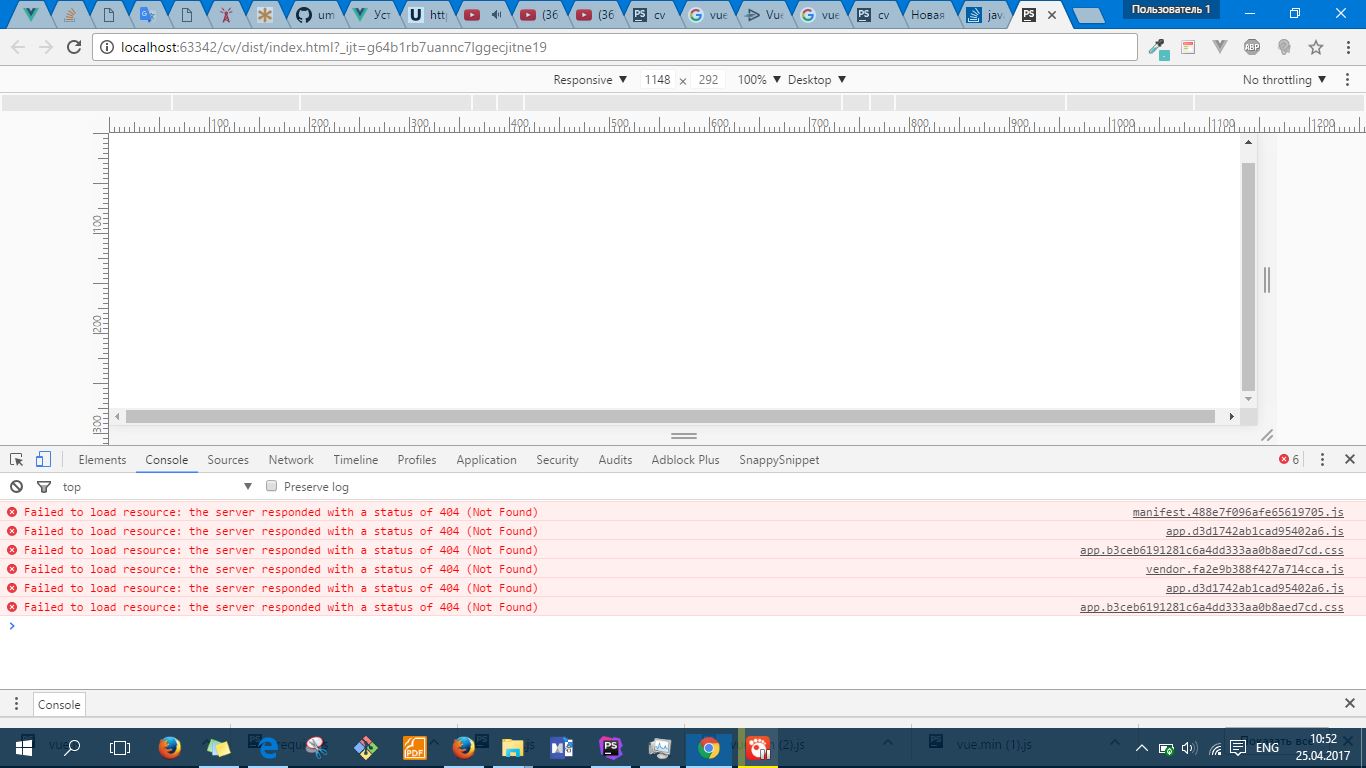Image resolution: width=1366 pixels, height=768 pixels.
Task: Open the top execution context dropdown
Action: pyautogui.click(x=158, y=487)
